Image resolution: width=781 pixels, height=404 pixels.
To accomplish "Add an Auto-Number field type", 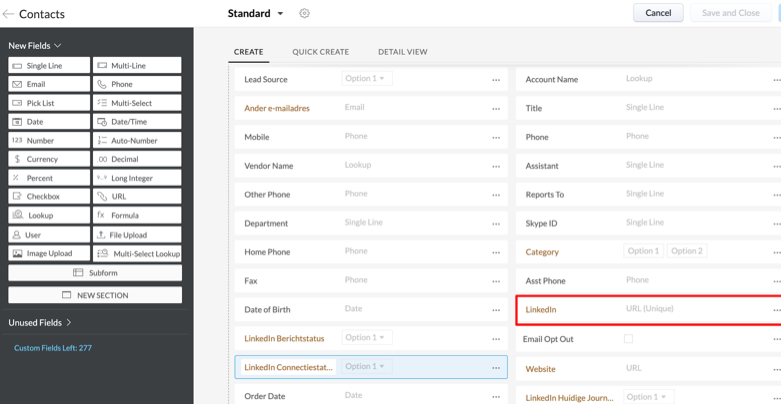I will pos(137,140).
